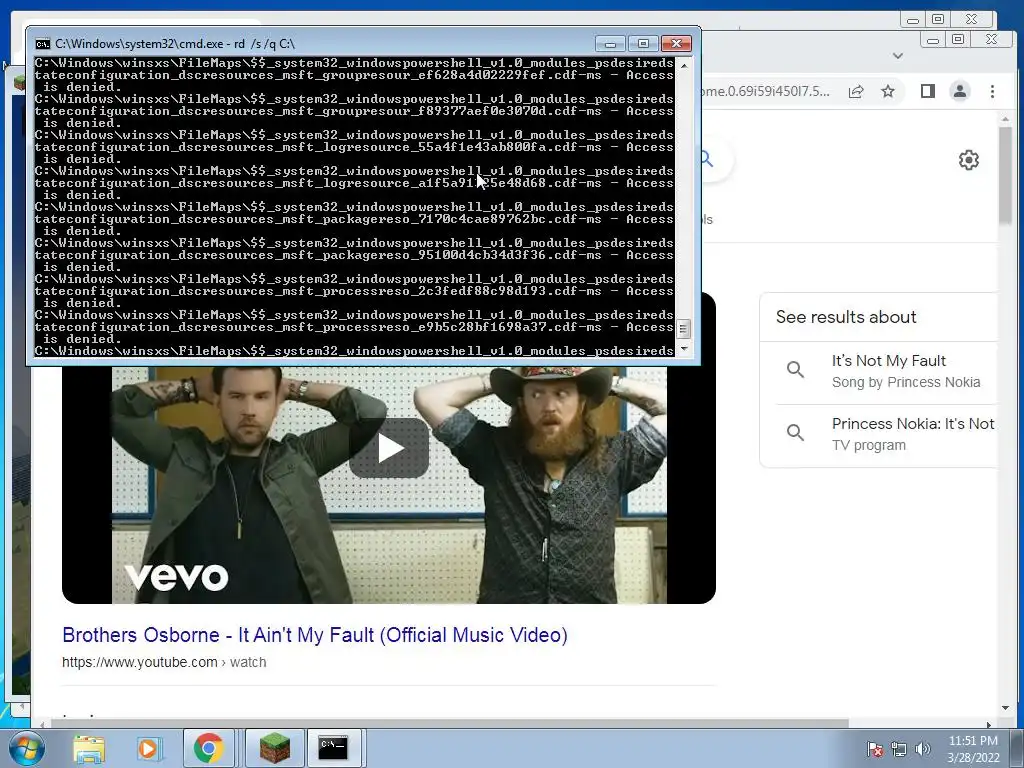The width and height of the screenshot is (1024, 768).
Task: Play the Brothers Osborne video thumbnail
Action: 389,448
